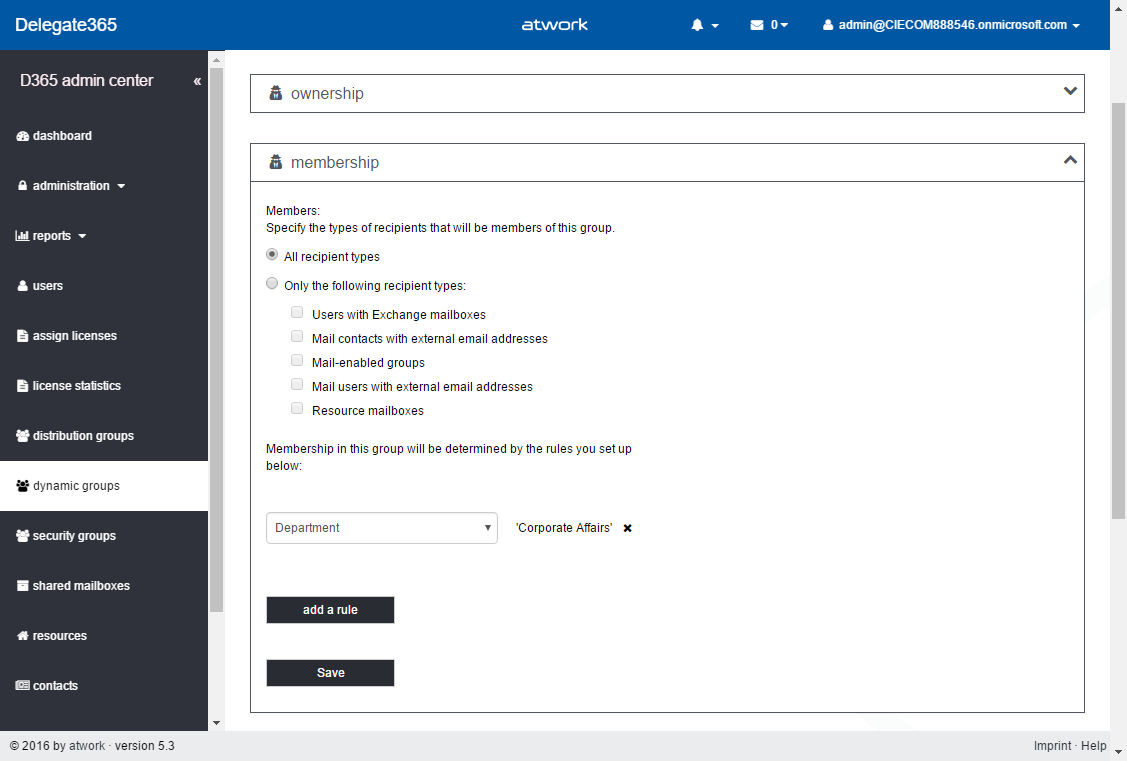
Task: Expand the ownership section
Action: [x=1070, y=92]
